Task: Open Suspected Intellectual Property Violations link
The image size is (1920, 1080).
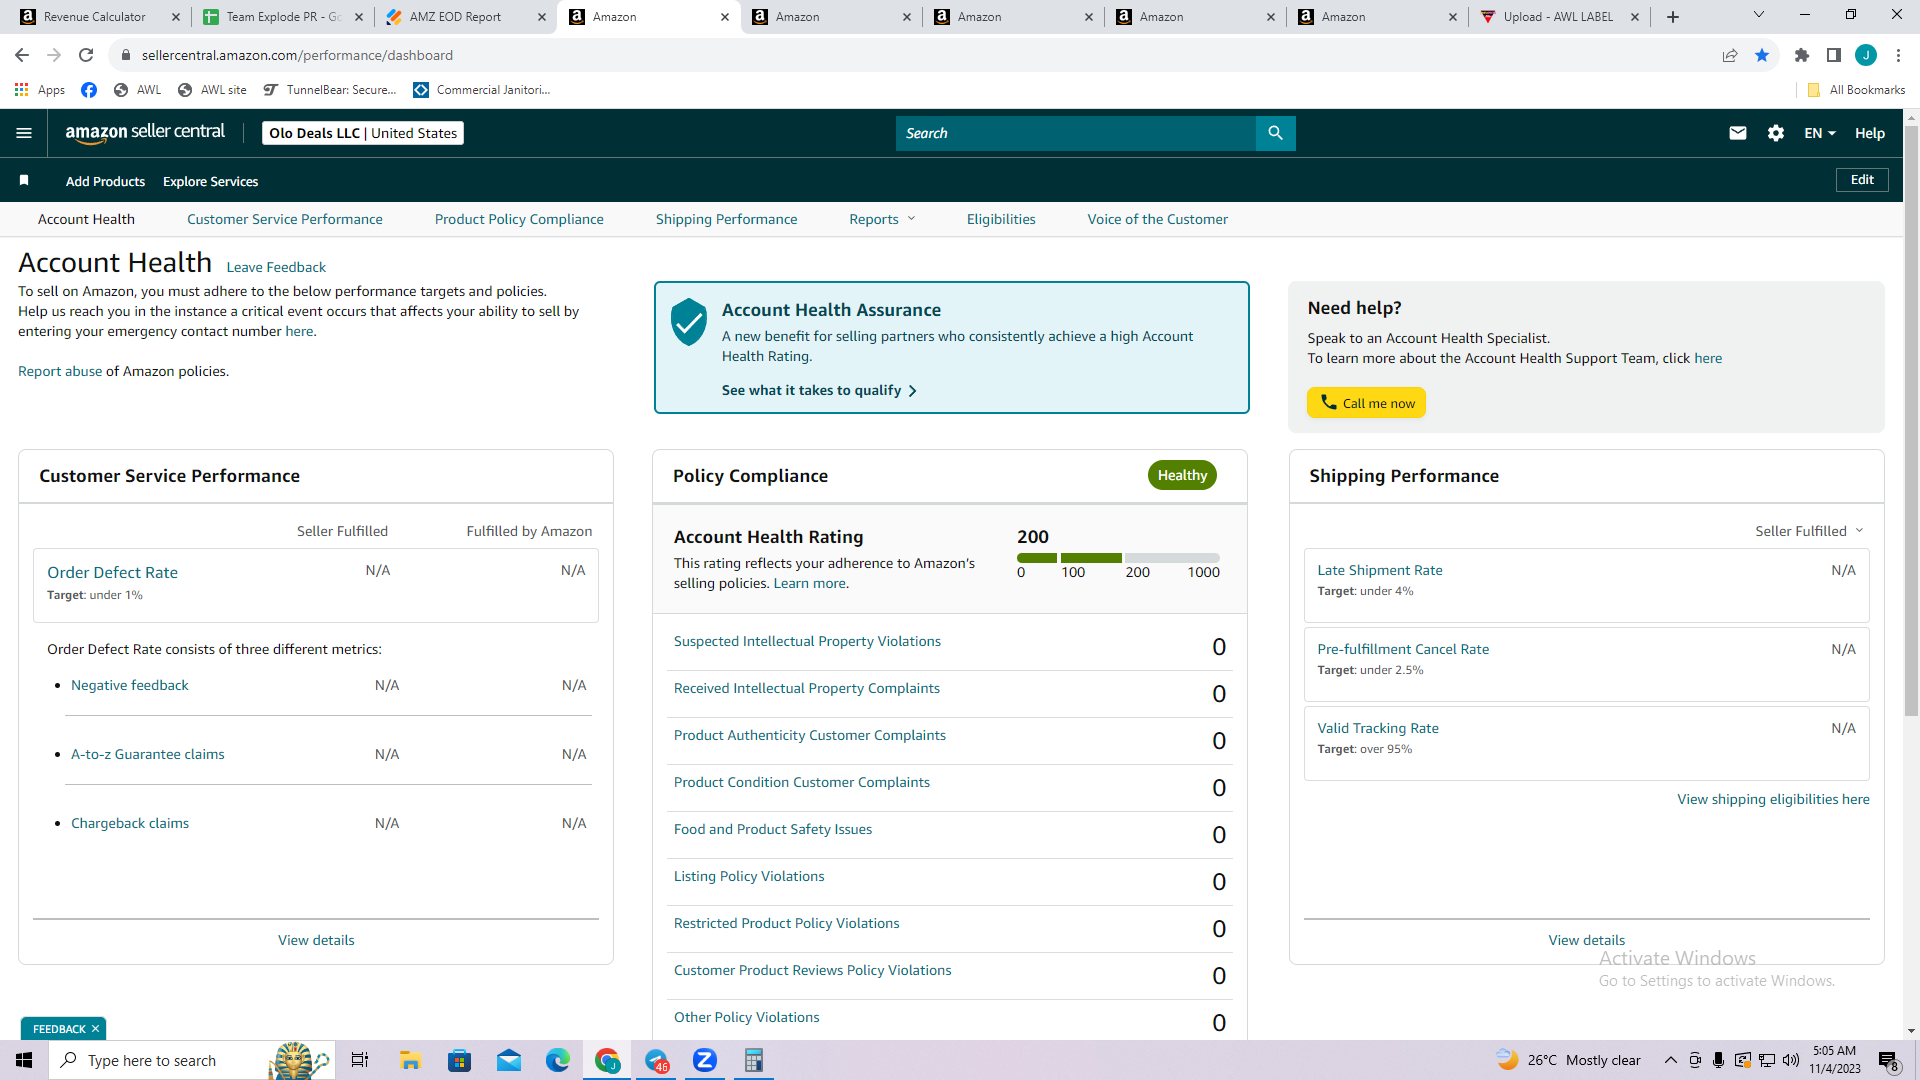Action: click(807, 641)
